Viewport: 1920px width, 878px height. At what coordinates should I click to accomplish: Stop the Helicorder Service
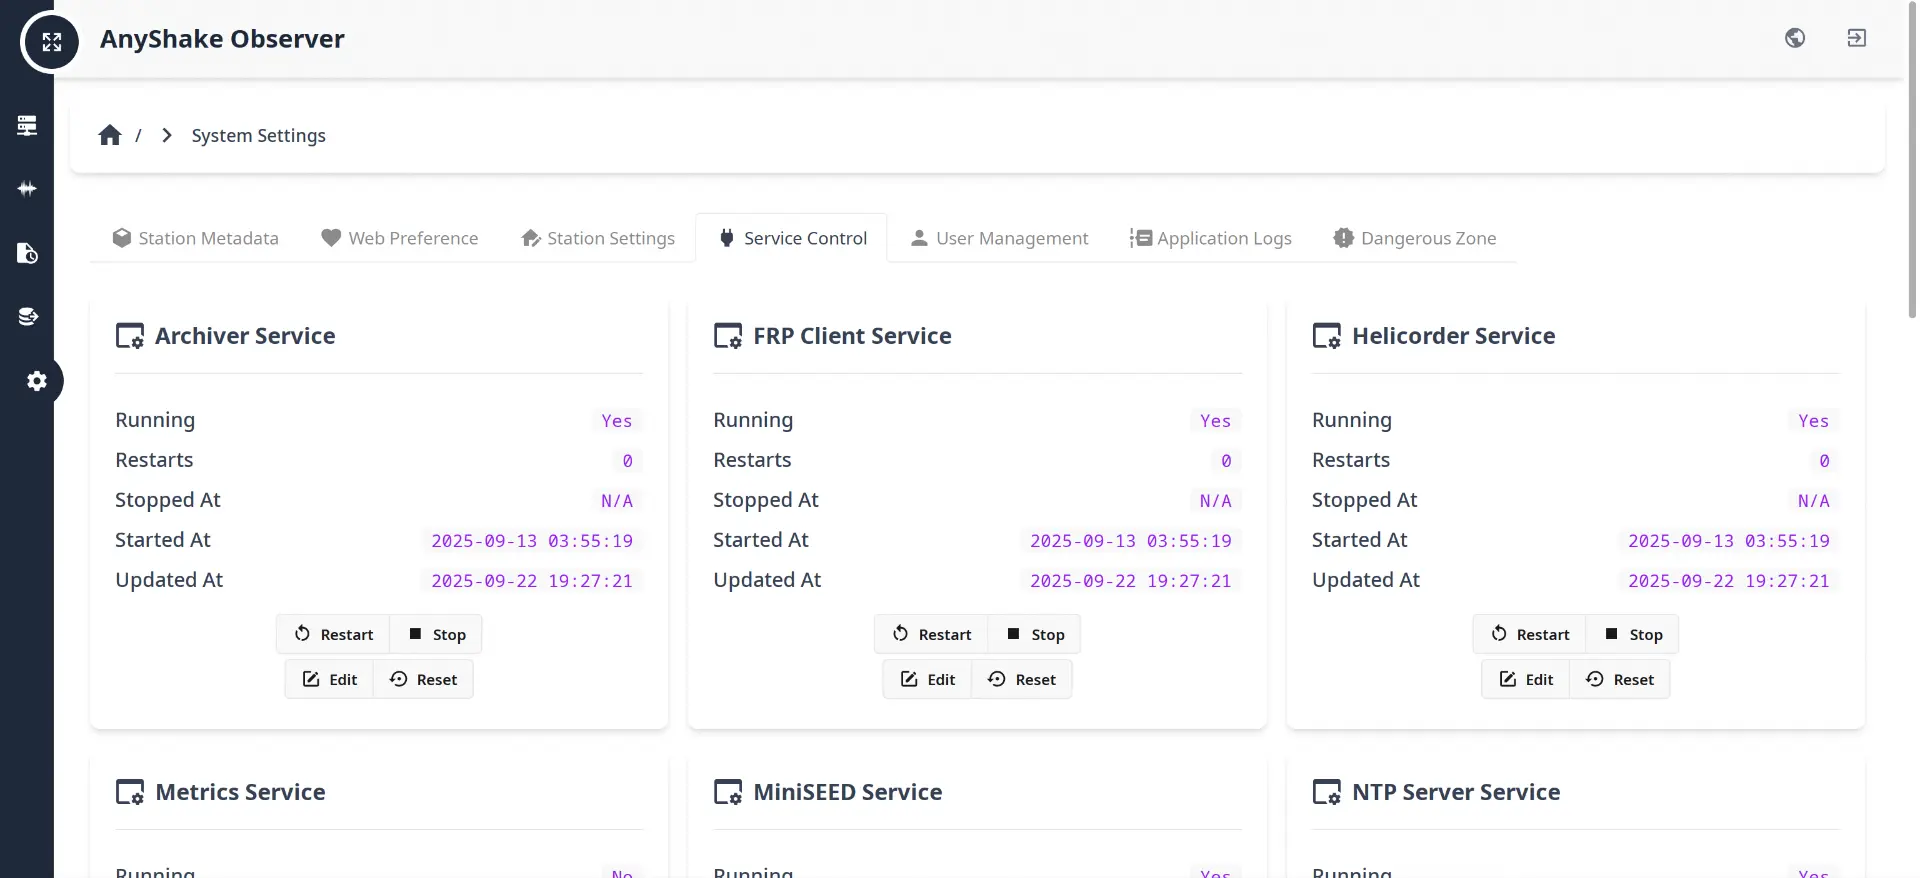1632,634
